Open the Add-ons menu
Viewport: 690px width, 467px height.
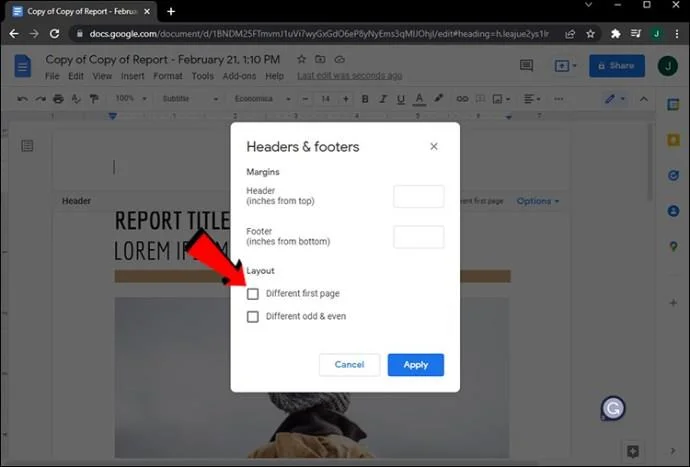(239, 76)
